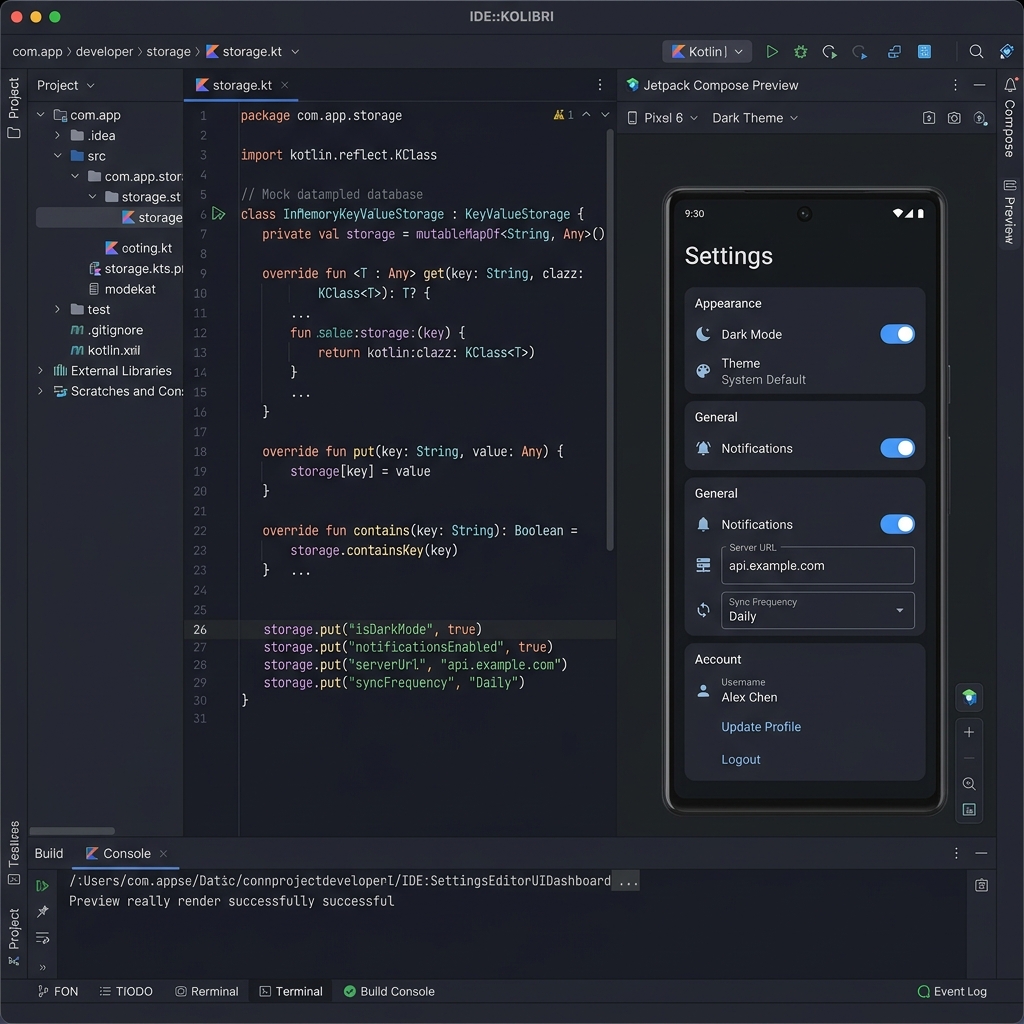Open breadcrumb storage.kt dropdown chevron

pyautogui.click(x=295, y=52)
